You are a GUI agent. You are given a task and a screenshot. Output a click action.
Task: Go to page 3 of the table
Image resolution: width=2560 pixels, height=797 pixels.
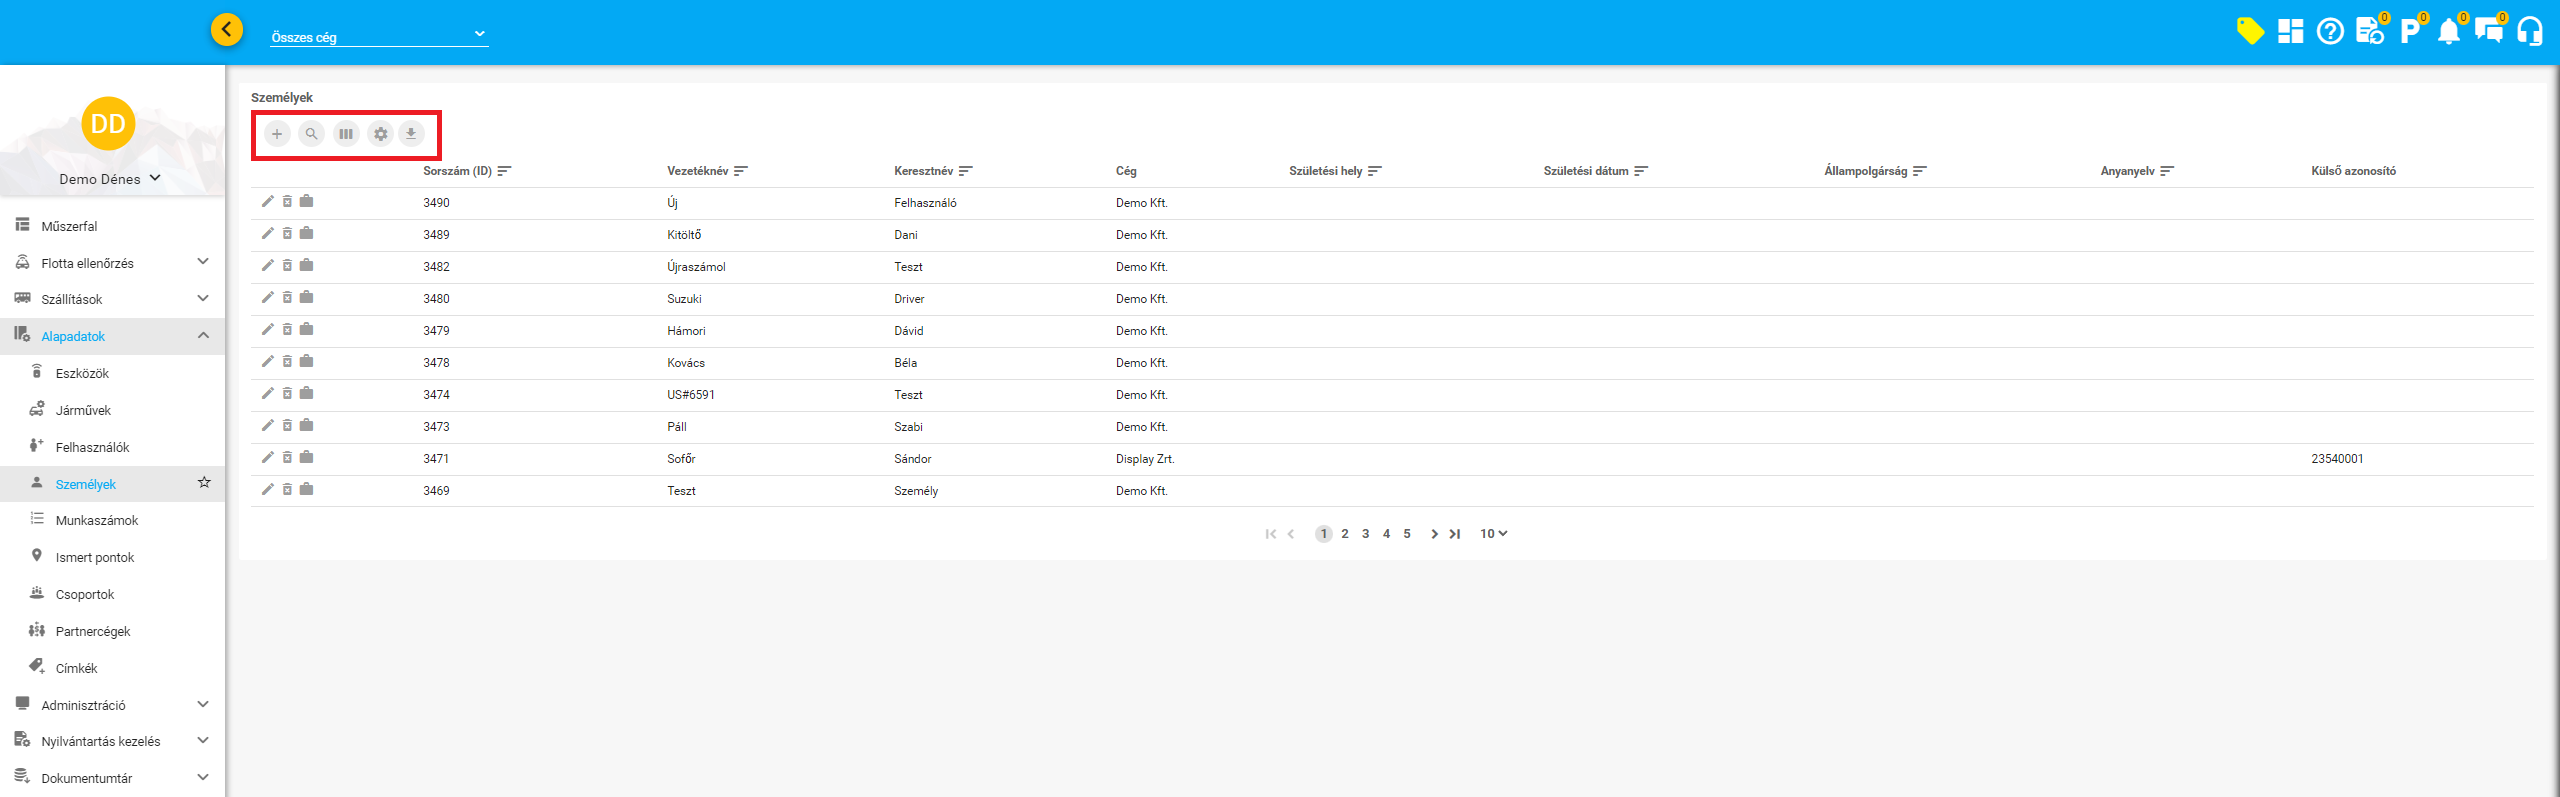(1365, 534)
